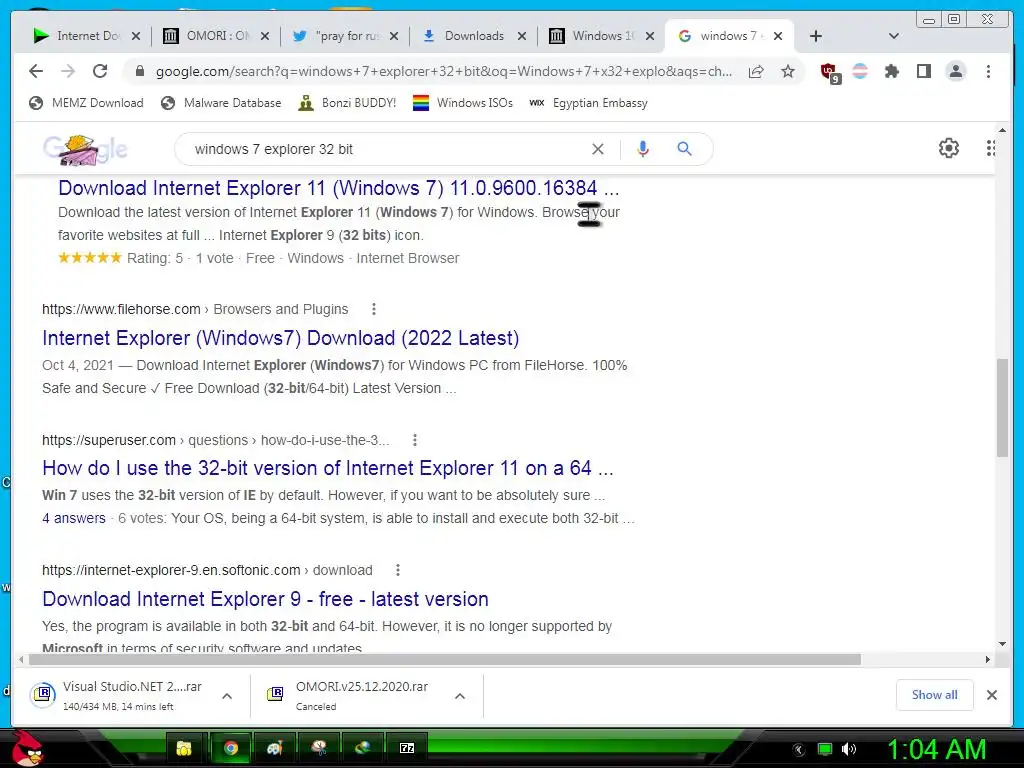Open the Extensions puzzle piece menu
The width and height of the screenshot is (1024, 768).
tap(891, 71)
